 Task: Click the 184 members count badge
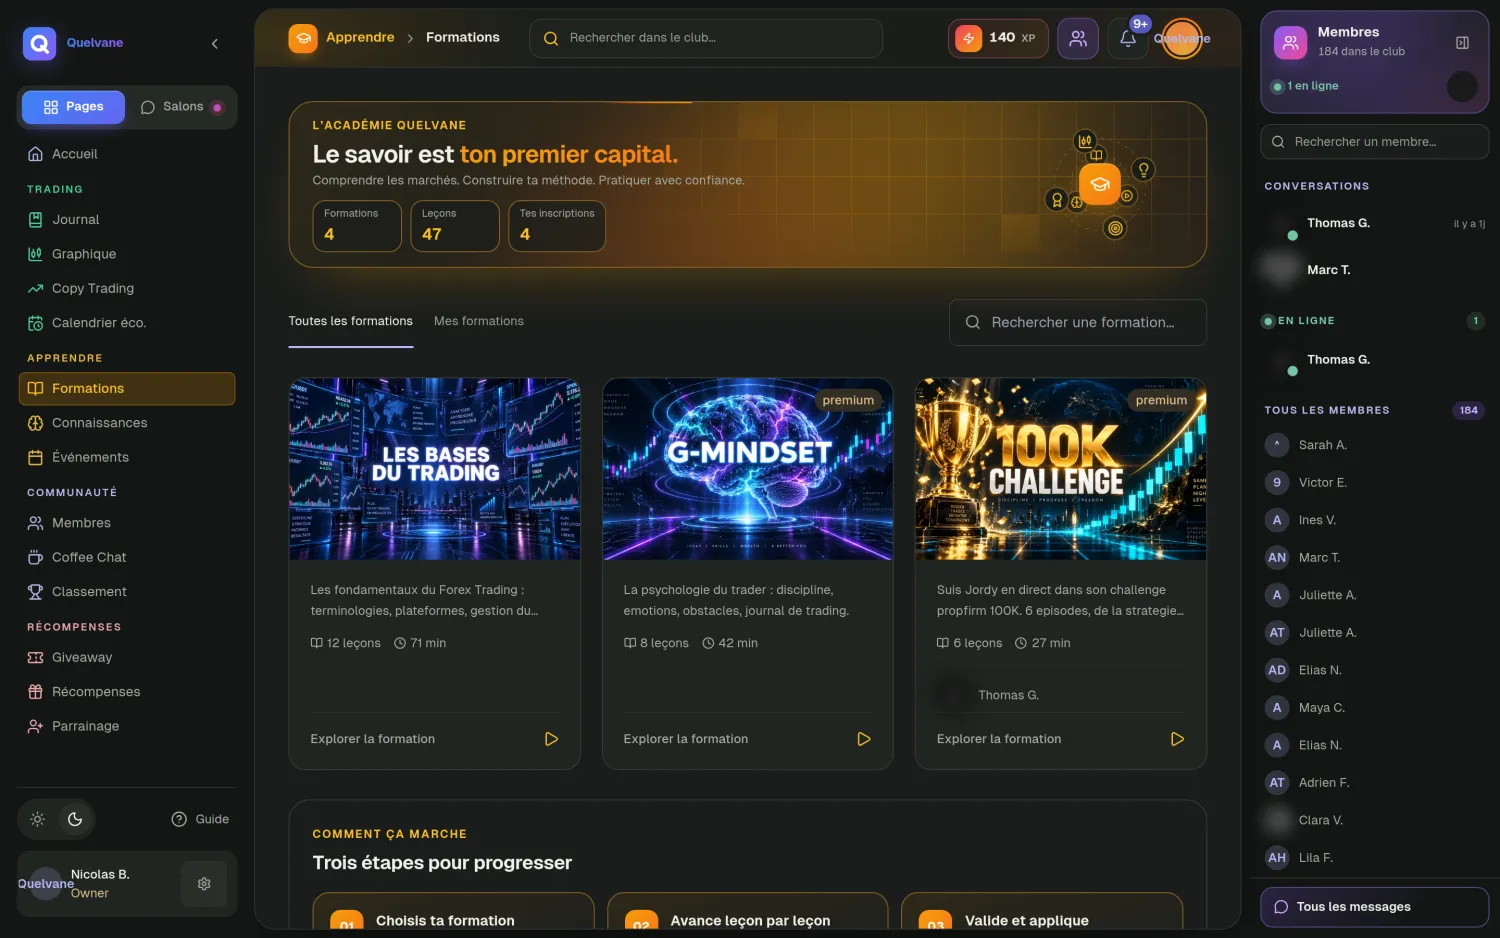(x=1468, y=411)
